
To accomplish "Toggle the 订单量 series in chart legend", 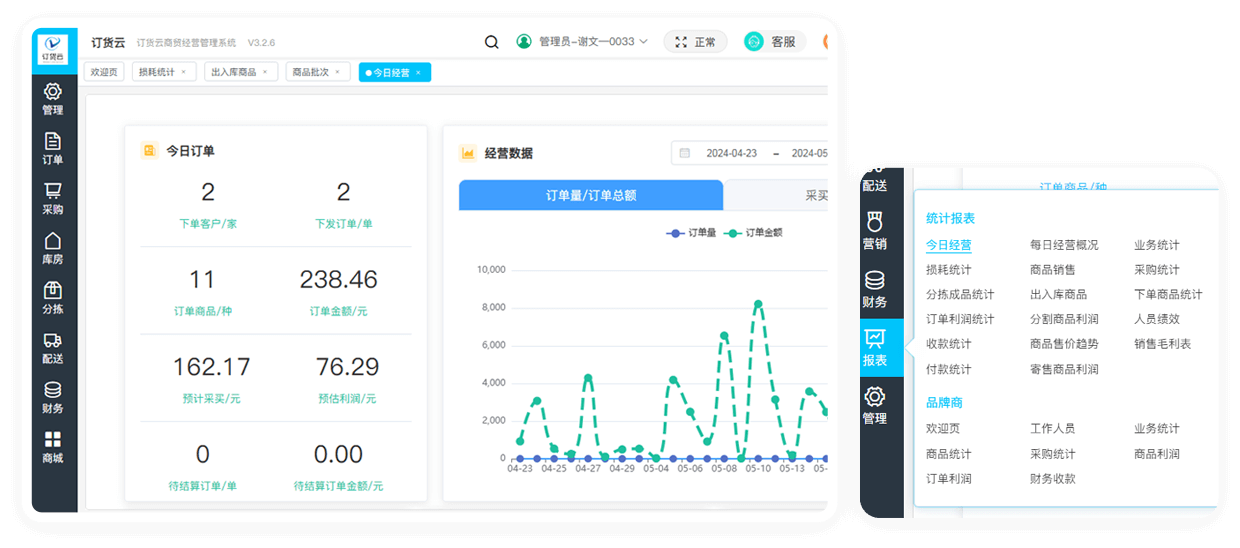I will tap(691, 233).
